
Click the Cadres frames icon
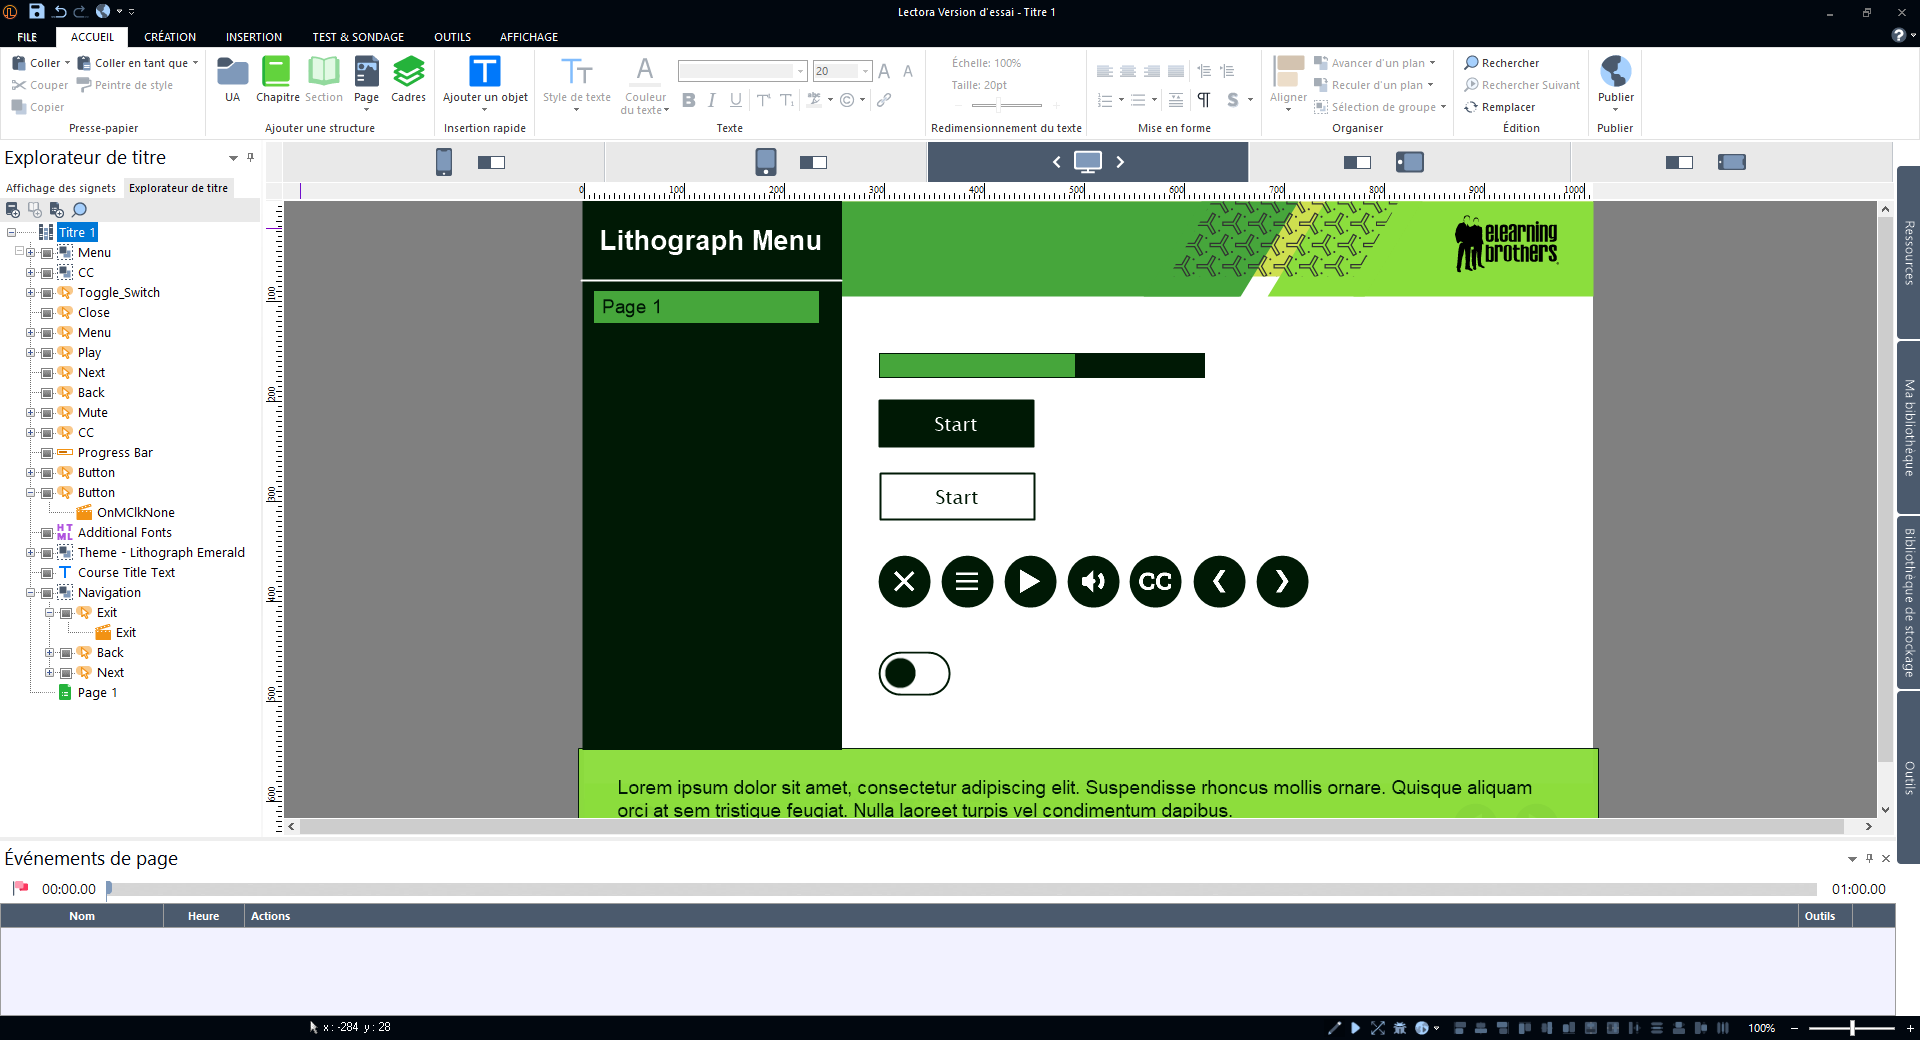coord(408,73)
